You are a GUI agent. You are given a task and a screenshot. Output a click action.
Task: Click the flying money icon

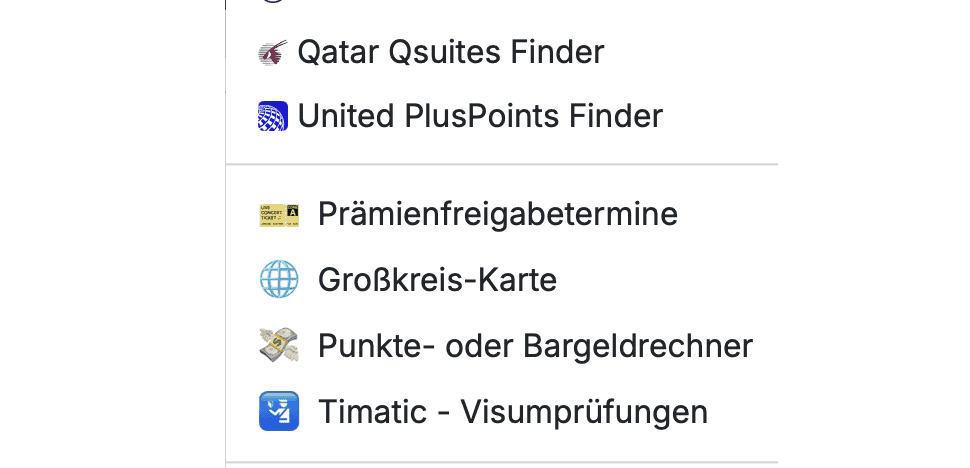(278, 346)
